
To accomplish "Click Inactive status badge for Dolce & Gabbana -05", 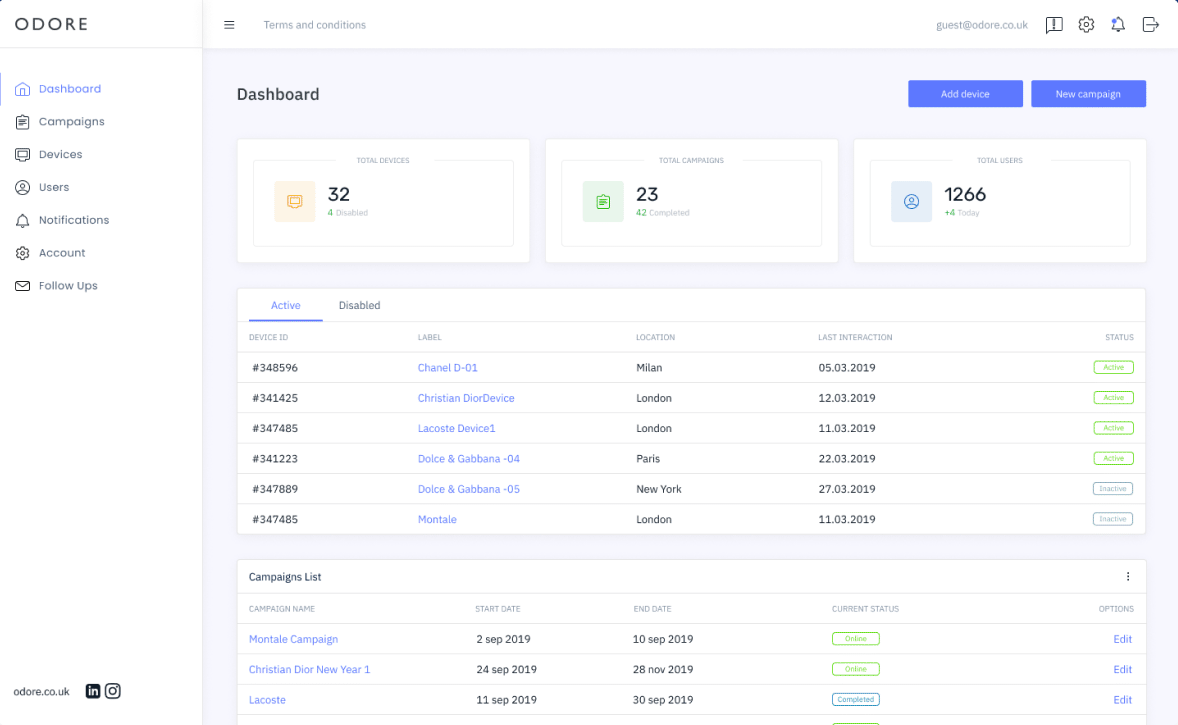I will click(x=1113, y=489).
